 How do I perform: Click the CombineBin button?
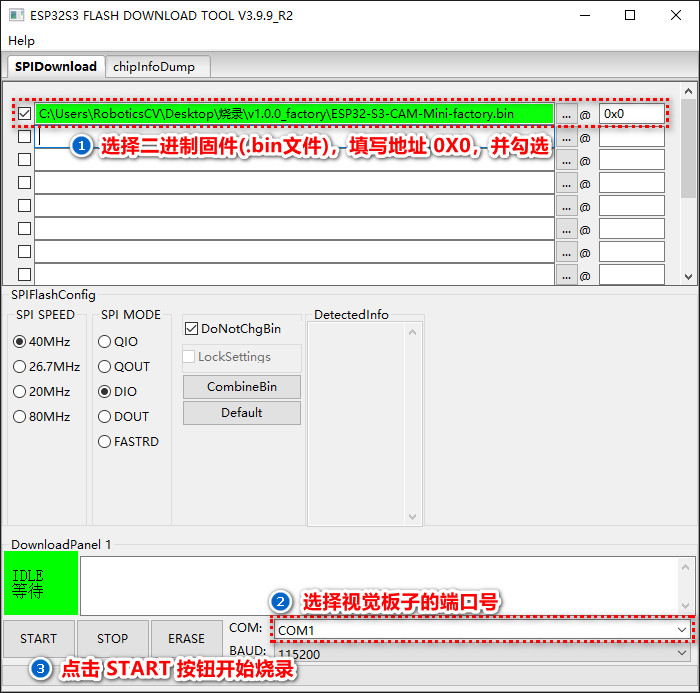[242, 387]
